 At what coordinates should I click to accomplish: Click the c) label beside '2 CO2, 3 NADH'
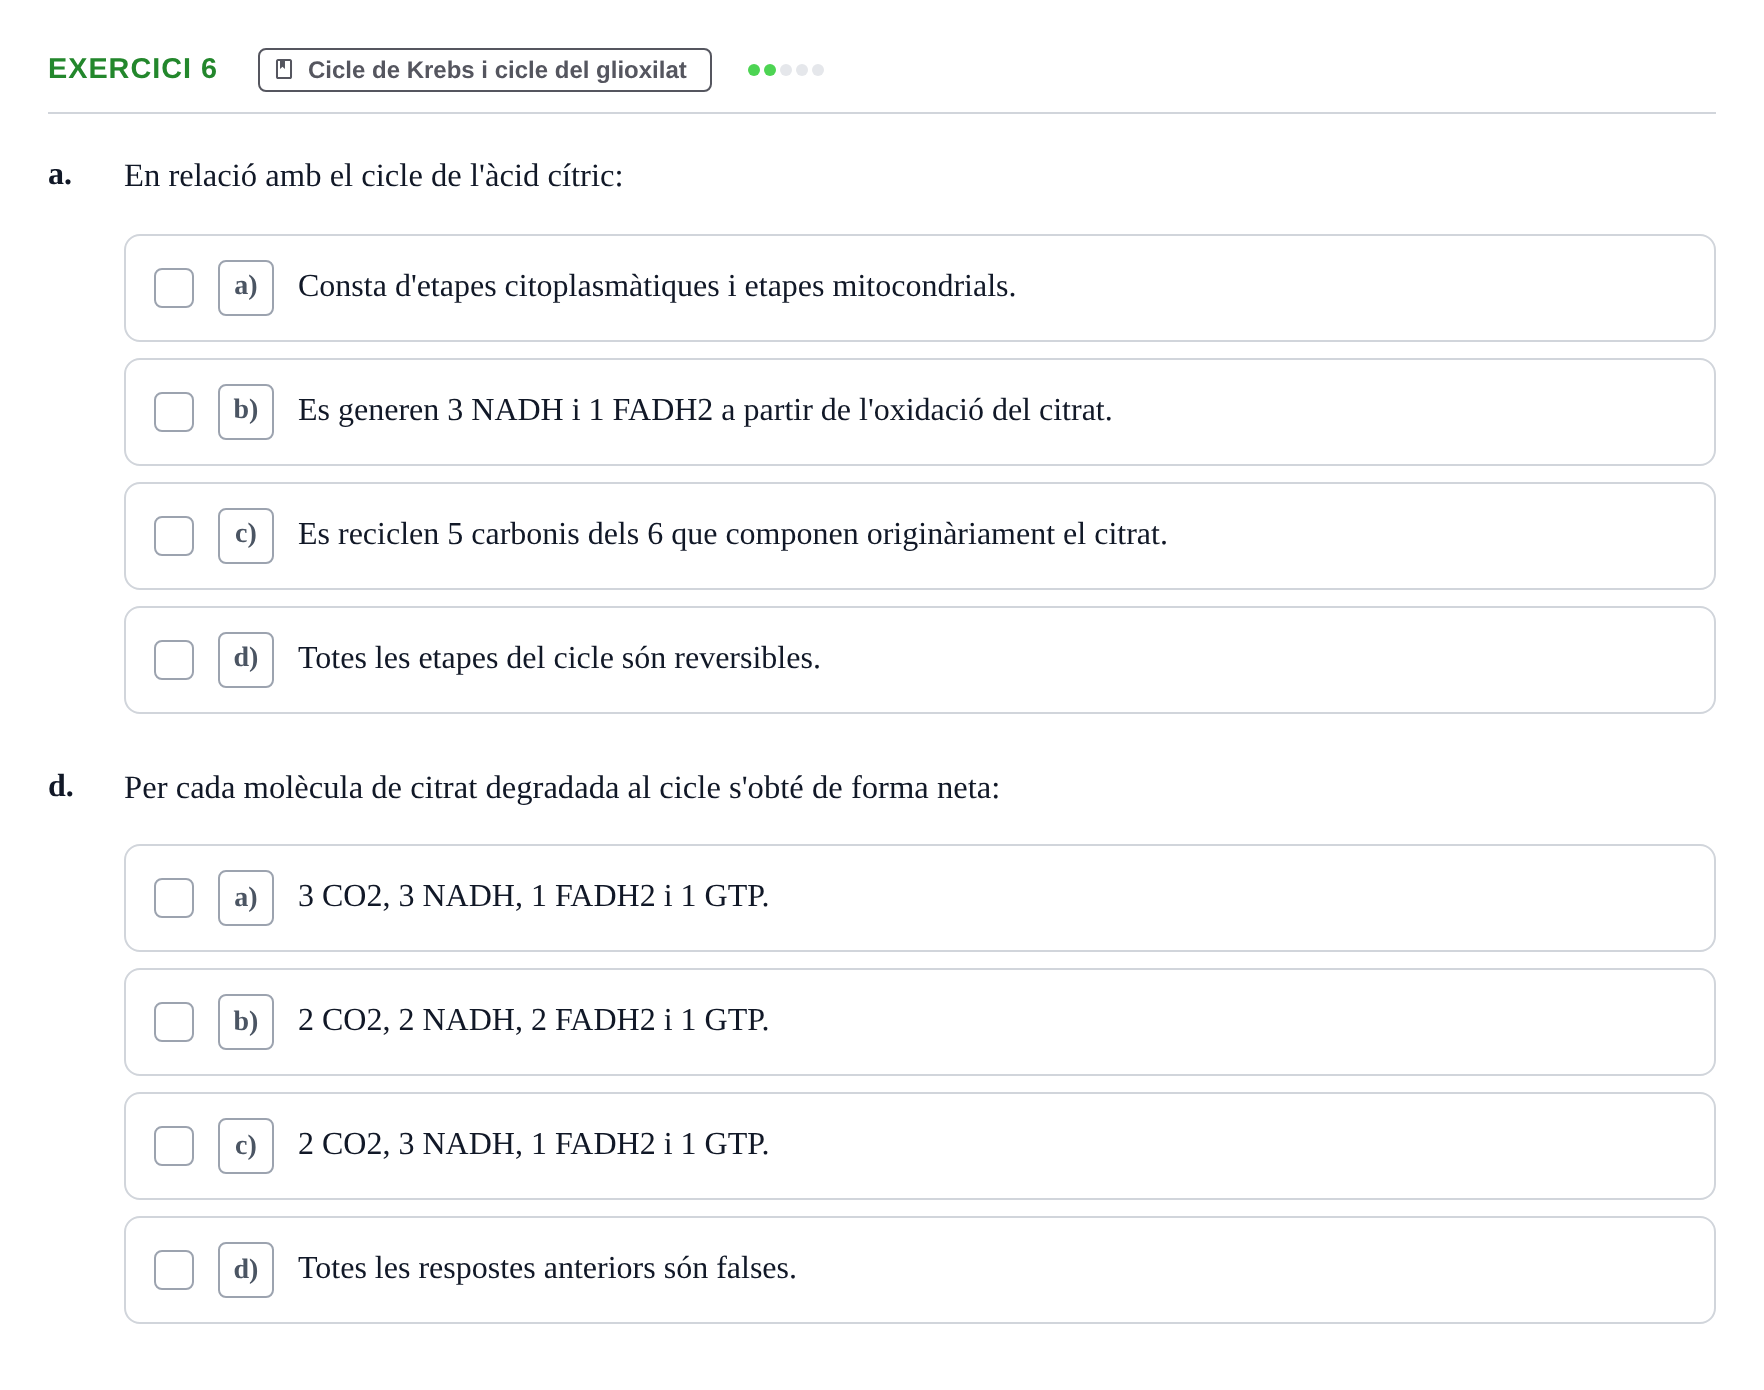pyautogui.click(x=246, y=1146)
